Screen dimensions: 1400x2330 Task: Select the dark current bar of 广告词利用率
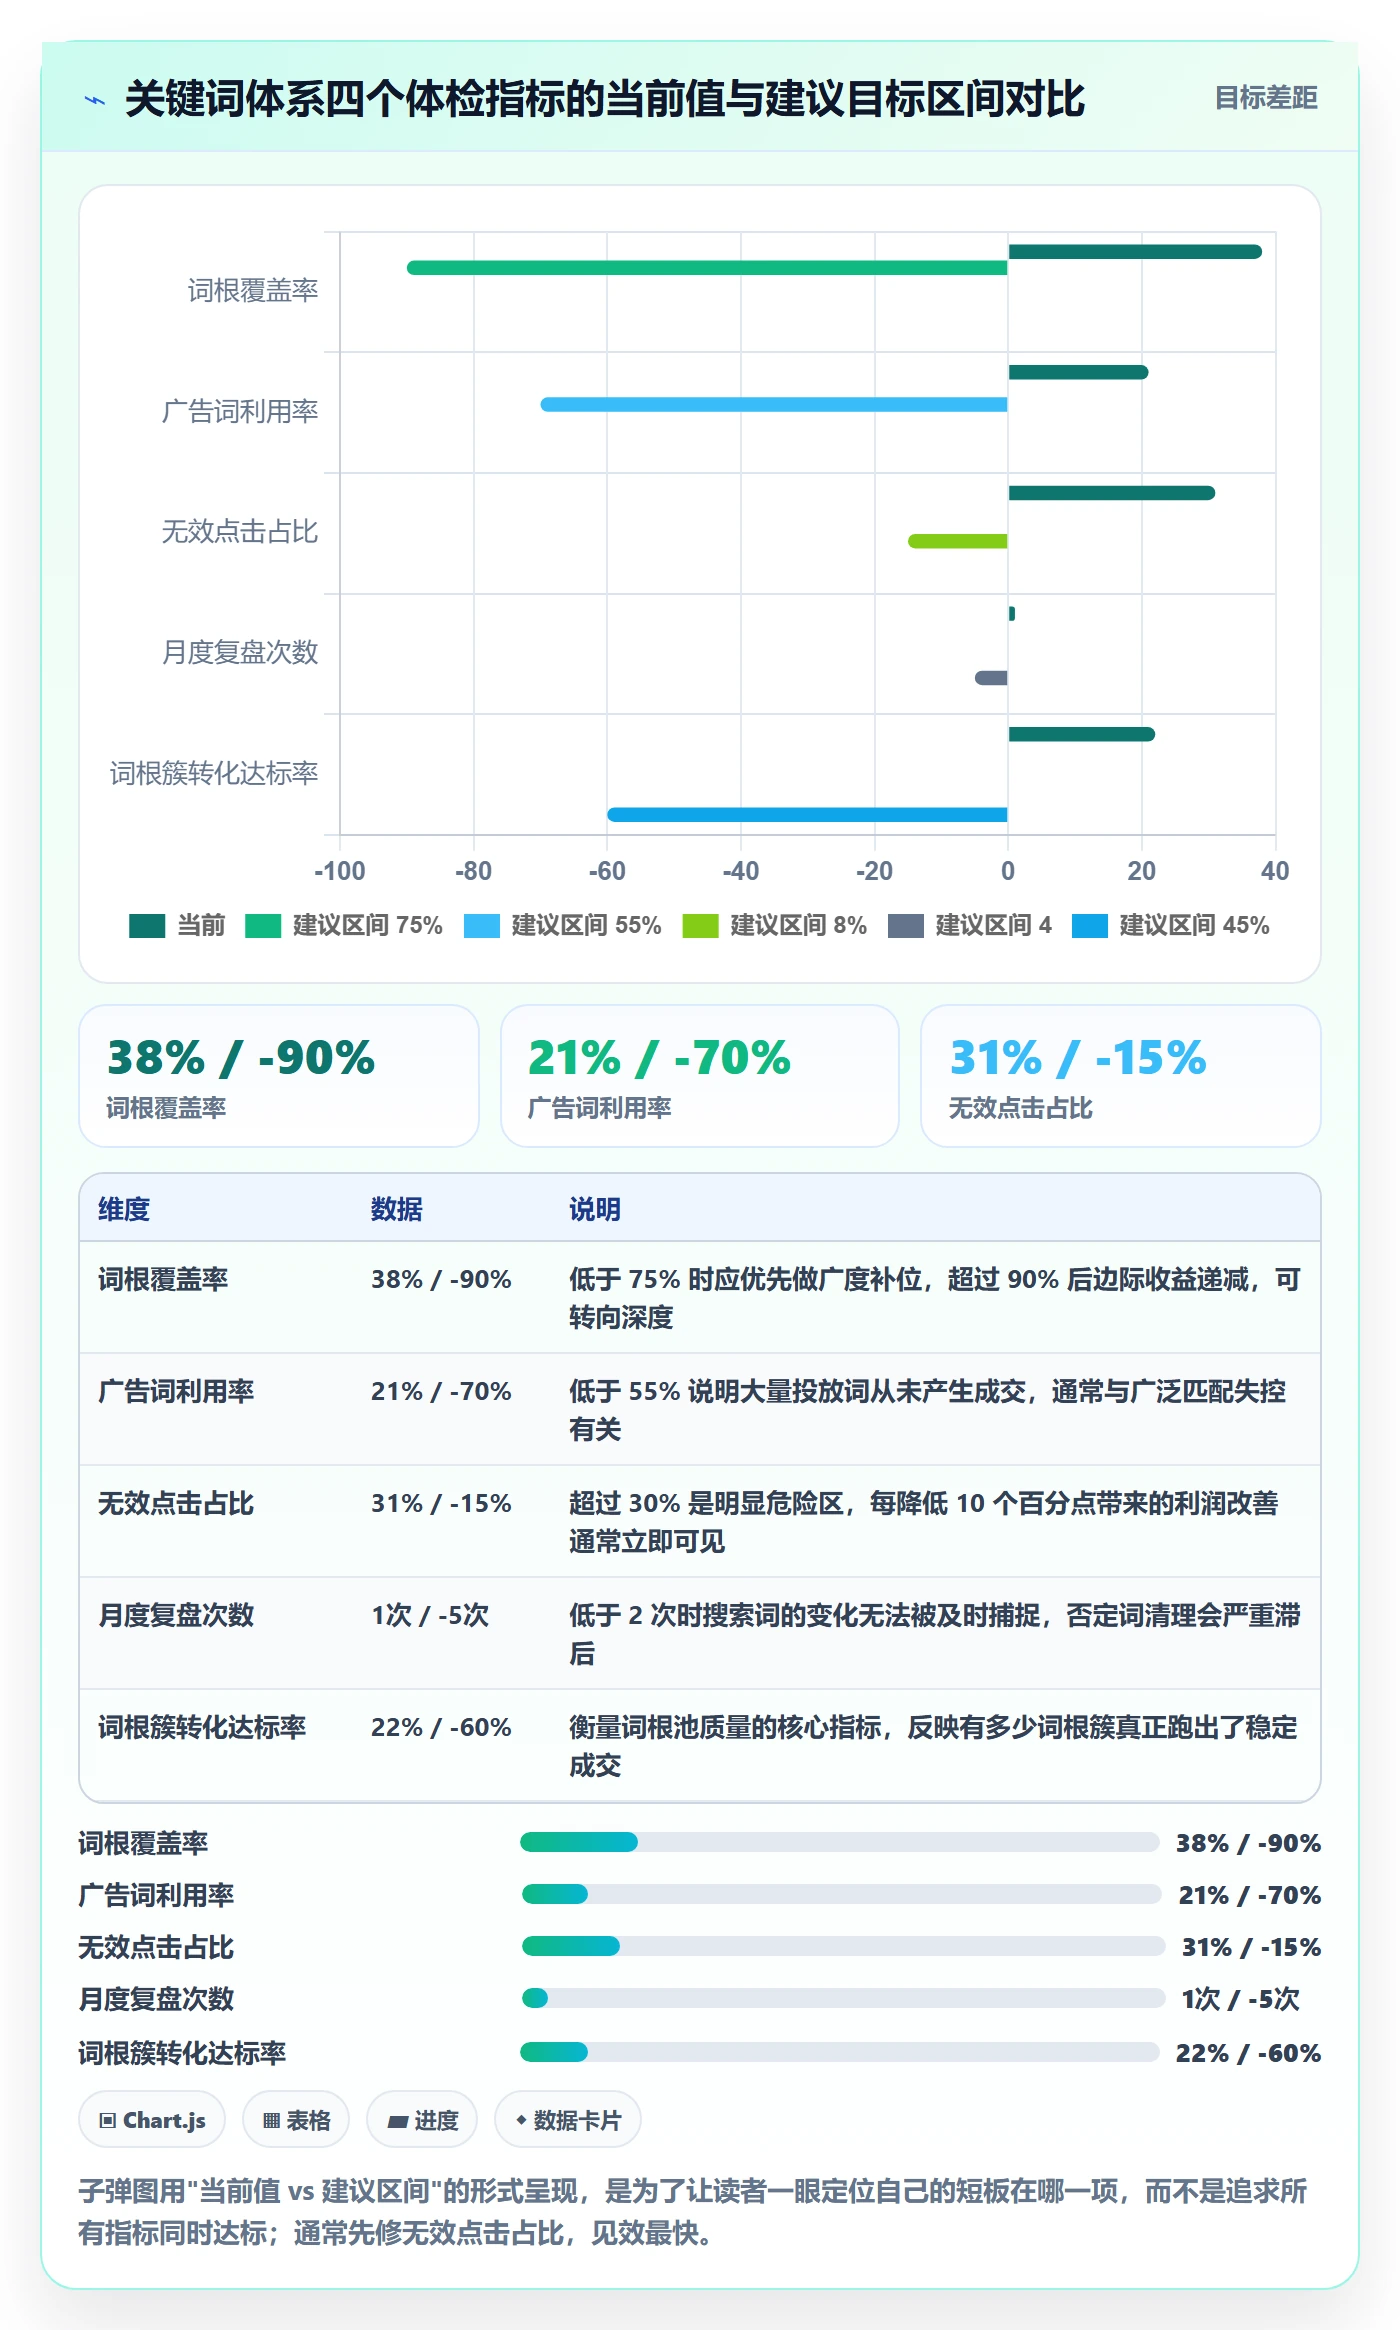tap(1078, 372)
